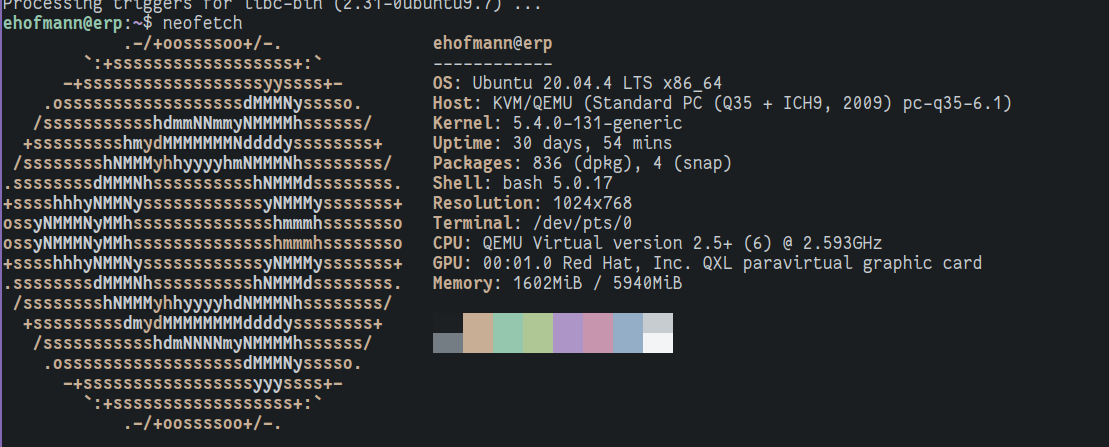Click the Packages 836 (dpkg) line
Screen dimensions: 1109x447
(582, 164)
